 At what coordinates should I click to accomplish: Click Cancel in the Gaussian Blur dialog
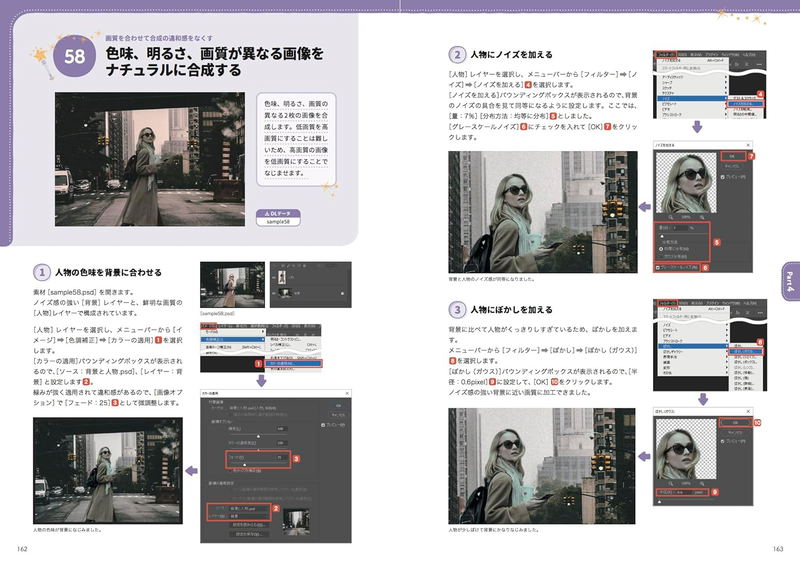tap(735, 432)
